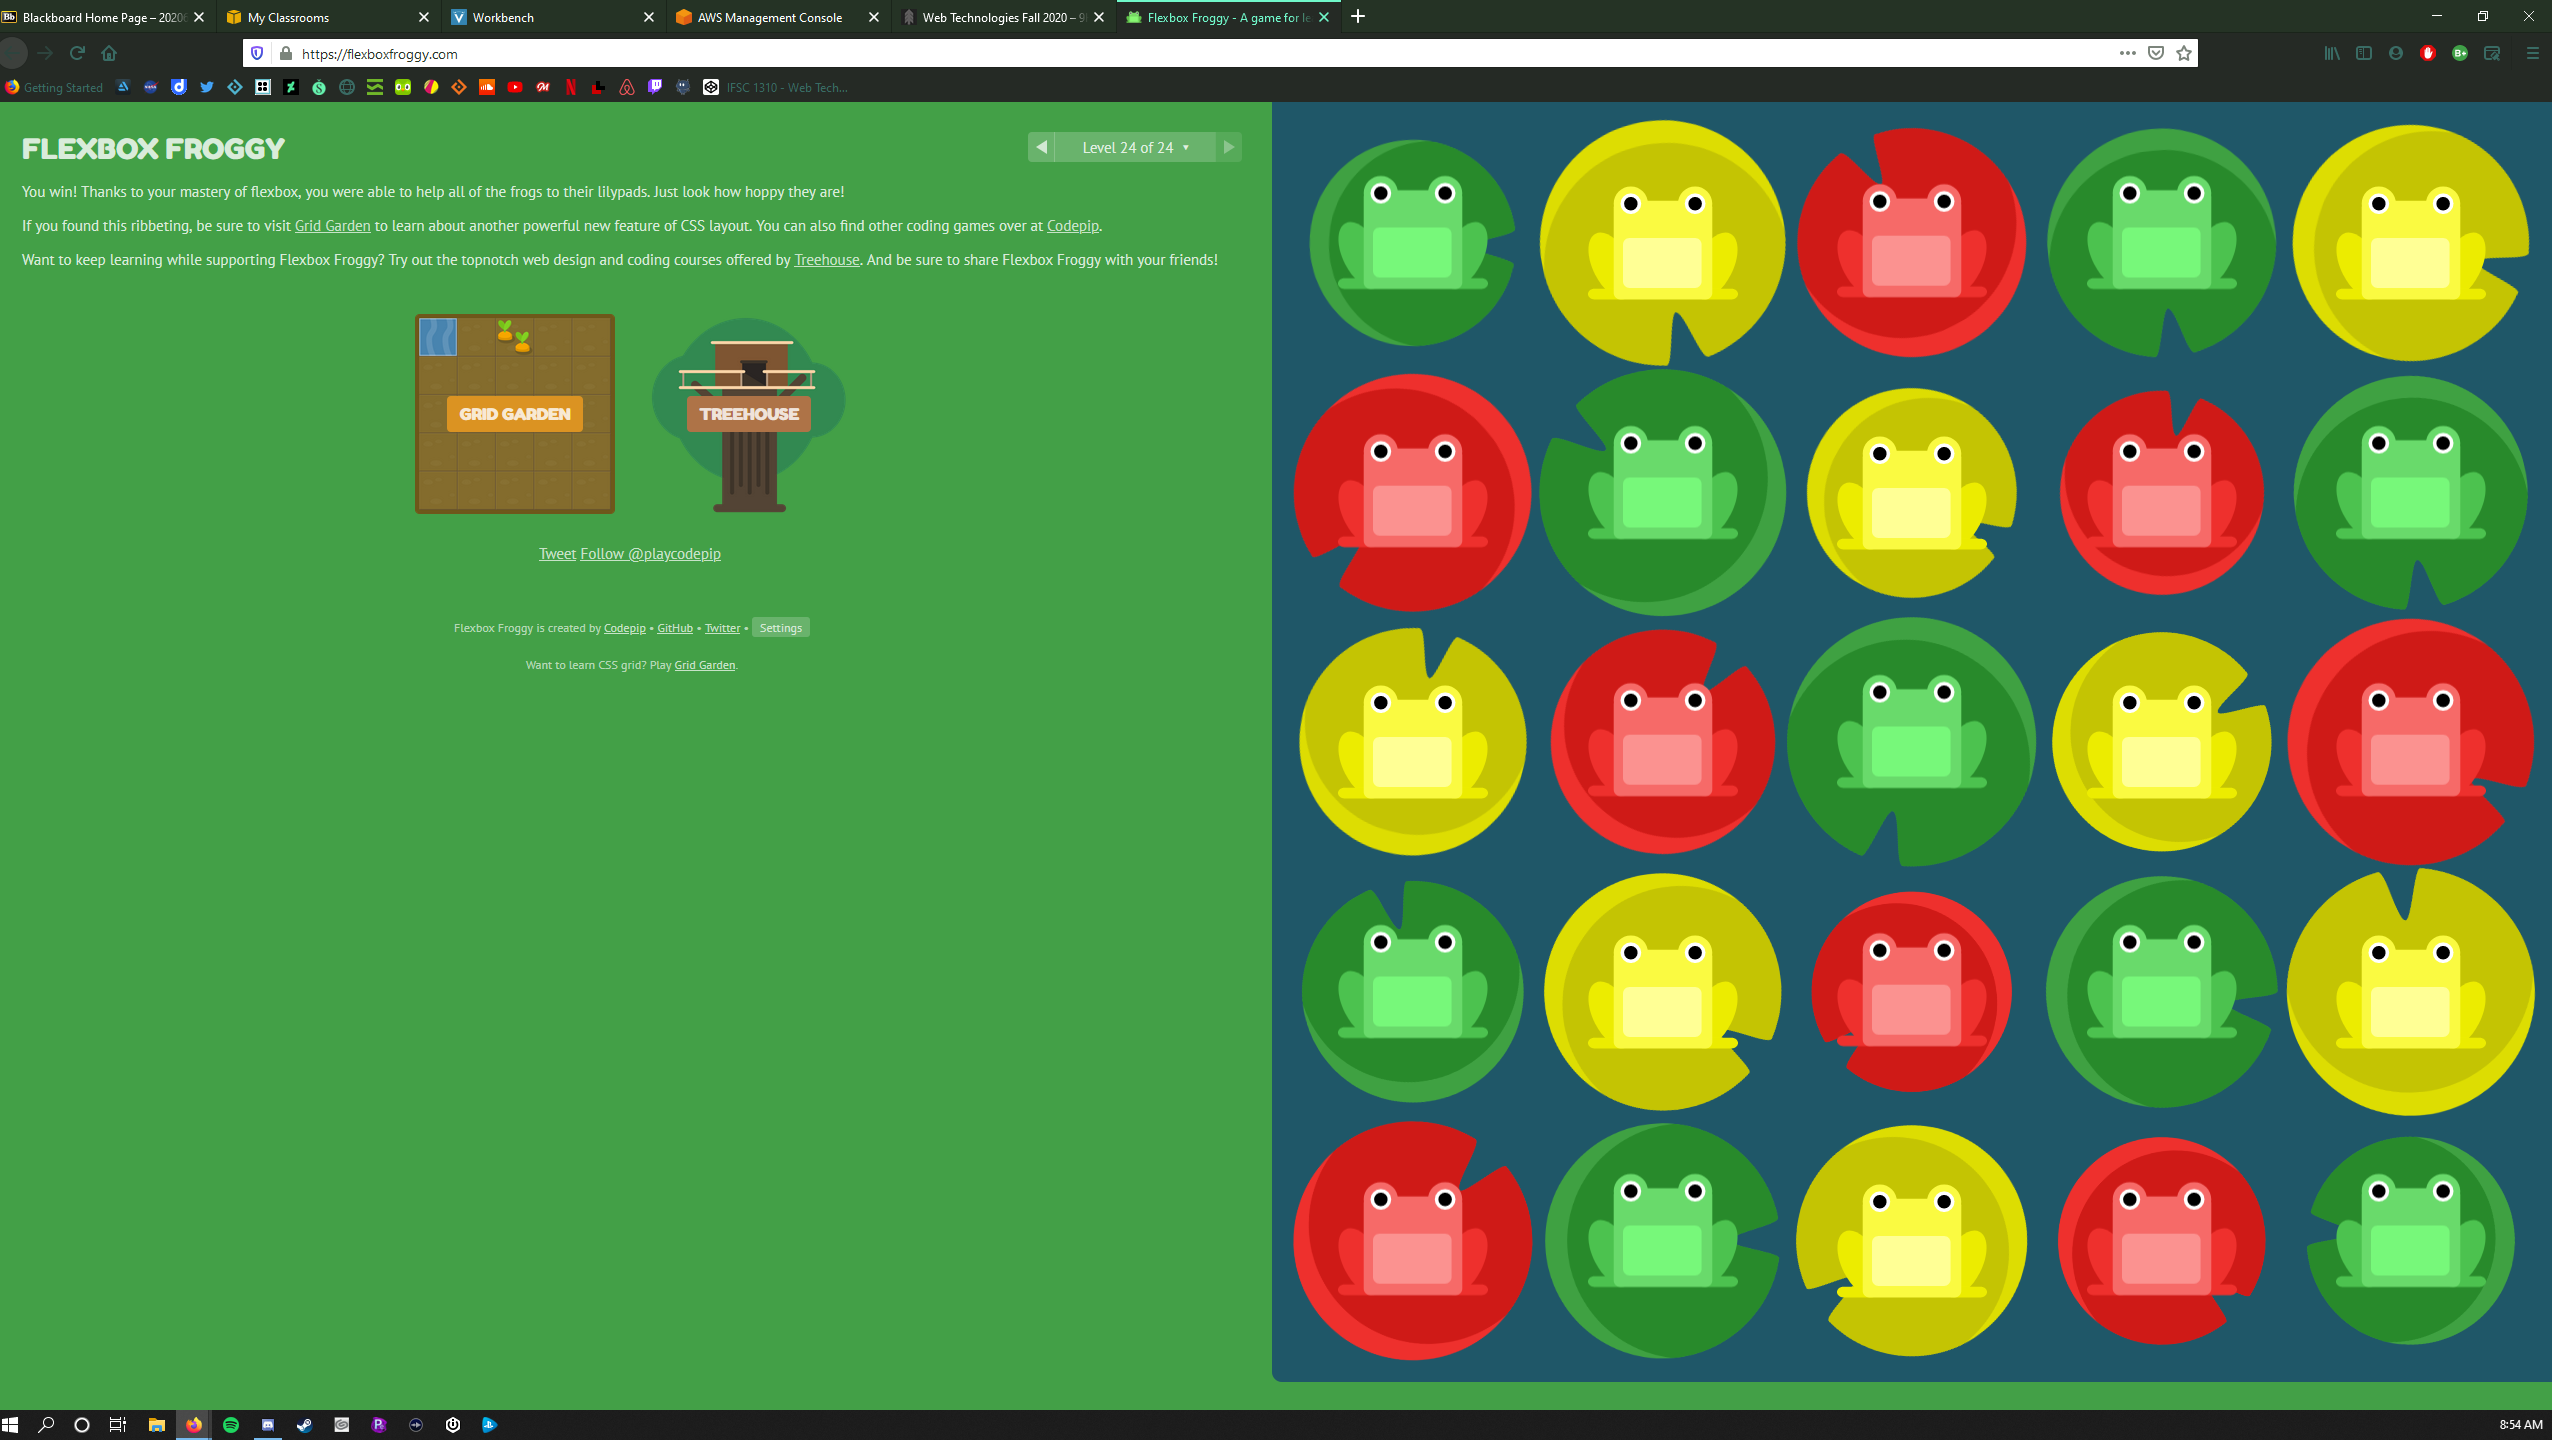Advance with the next level arrow
The image size is (2552, 1440).
click(1229, 147)
